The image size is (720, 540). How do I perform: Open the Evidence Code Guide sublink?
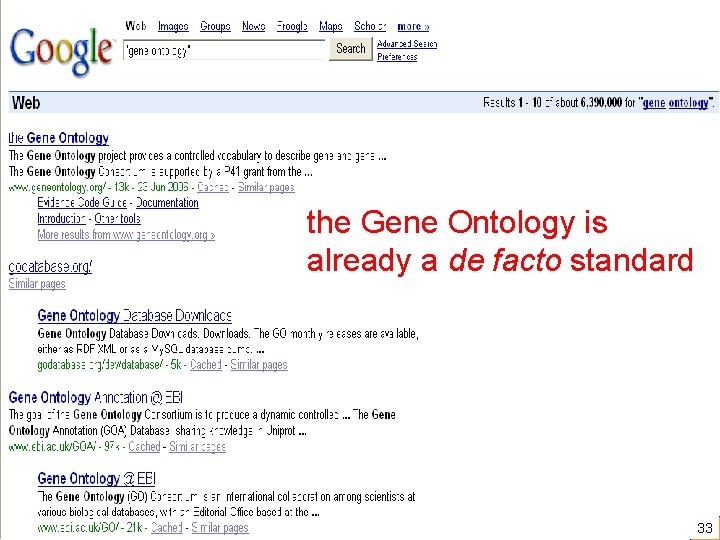[x=82, y=202]
